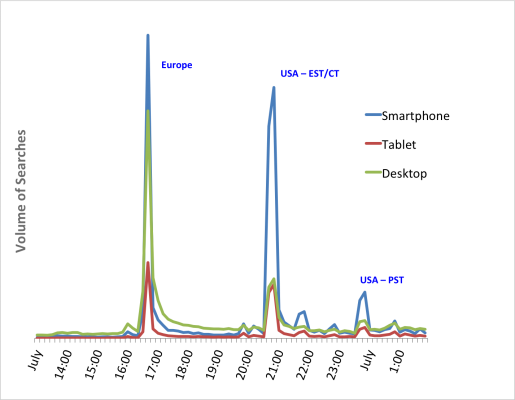Click the Desktop legend label
This screenshot has height=400, width=515.
pyautogui.click(x=404, y=174)
